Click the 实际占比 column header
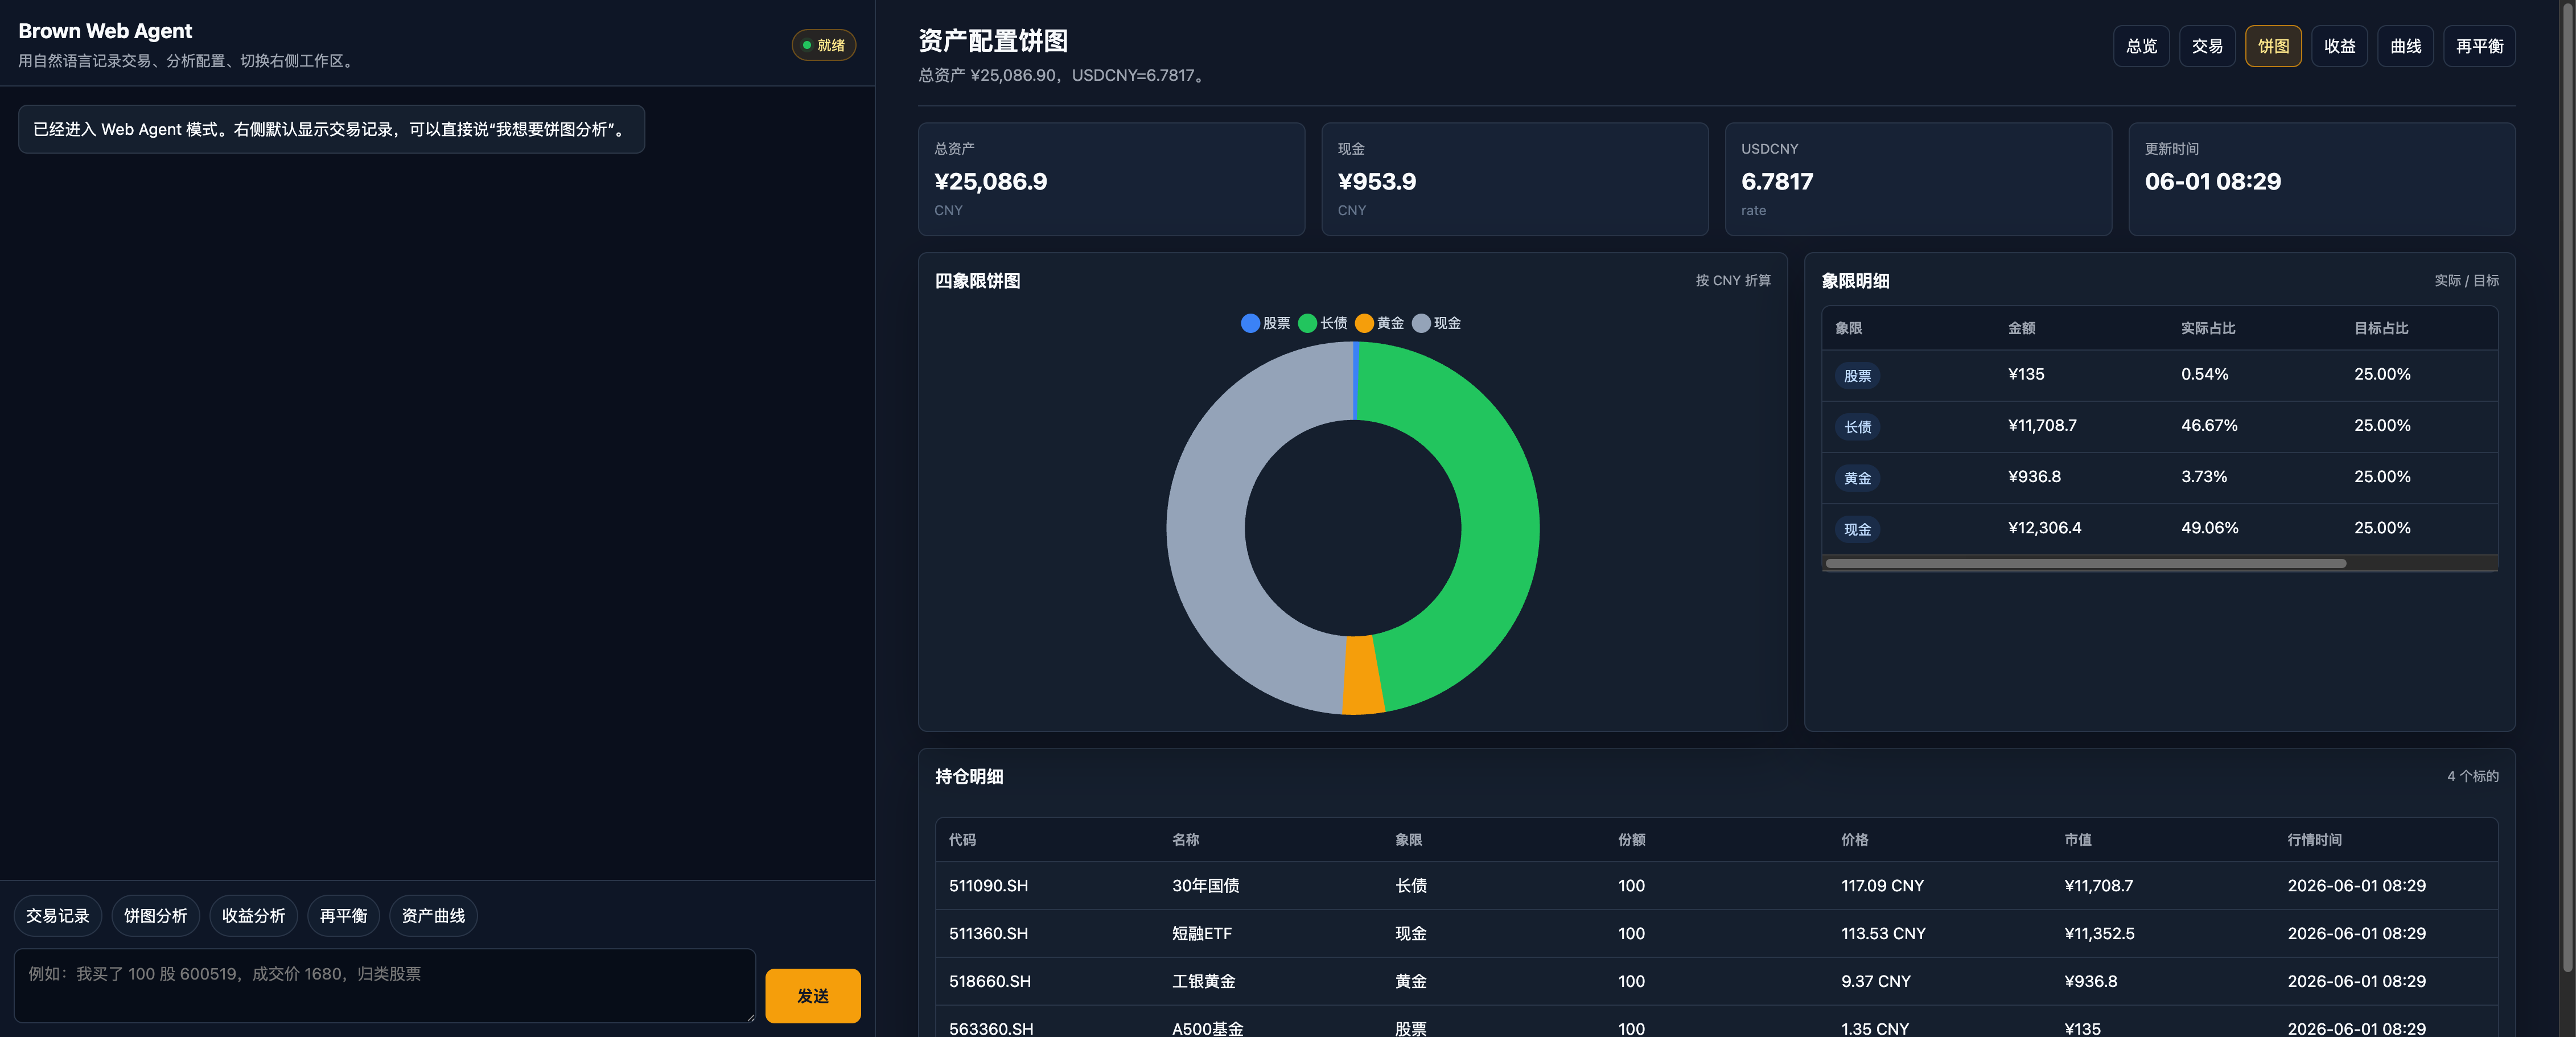Screen dimensions: 2576x1037 (2208, 328)
